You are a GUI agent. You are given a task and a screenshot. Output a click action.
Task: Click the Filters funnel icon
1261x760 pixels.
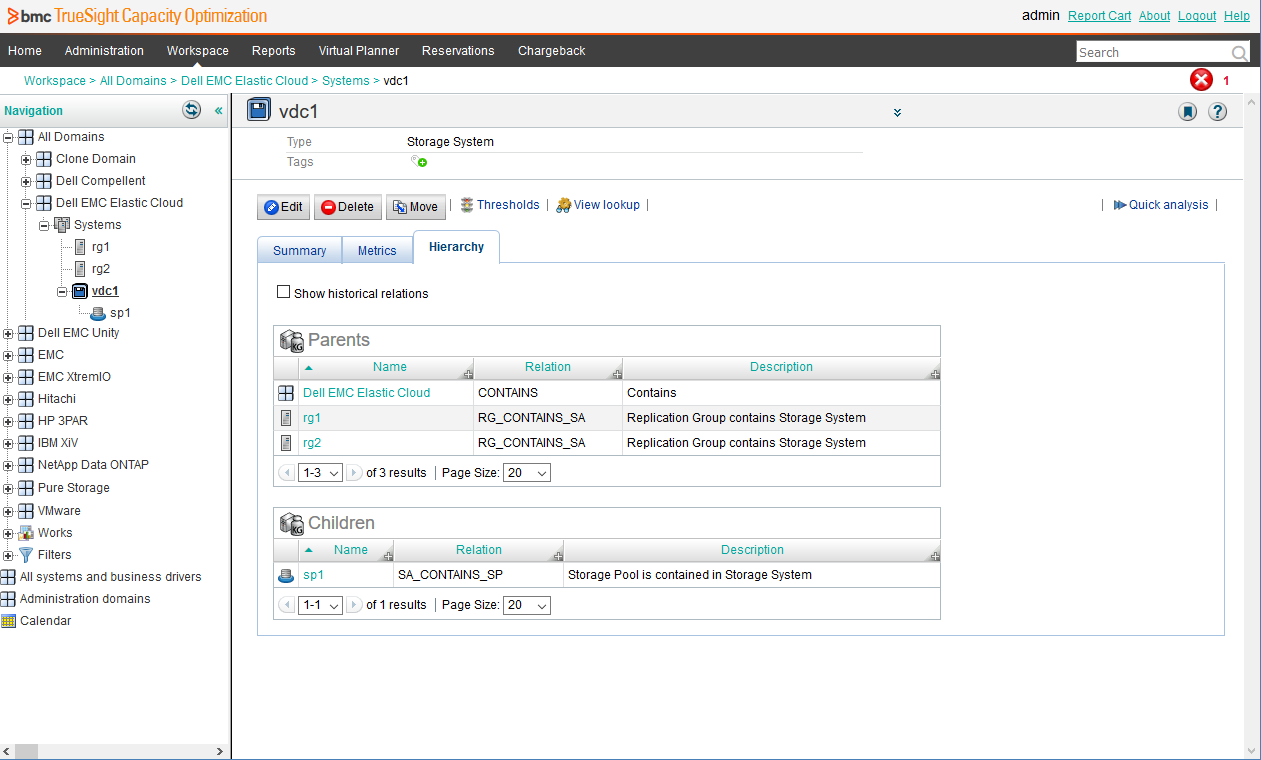tap(26, 555)
